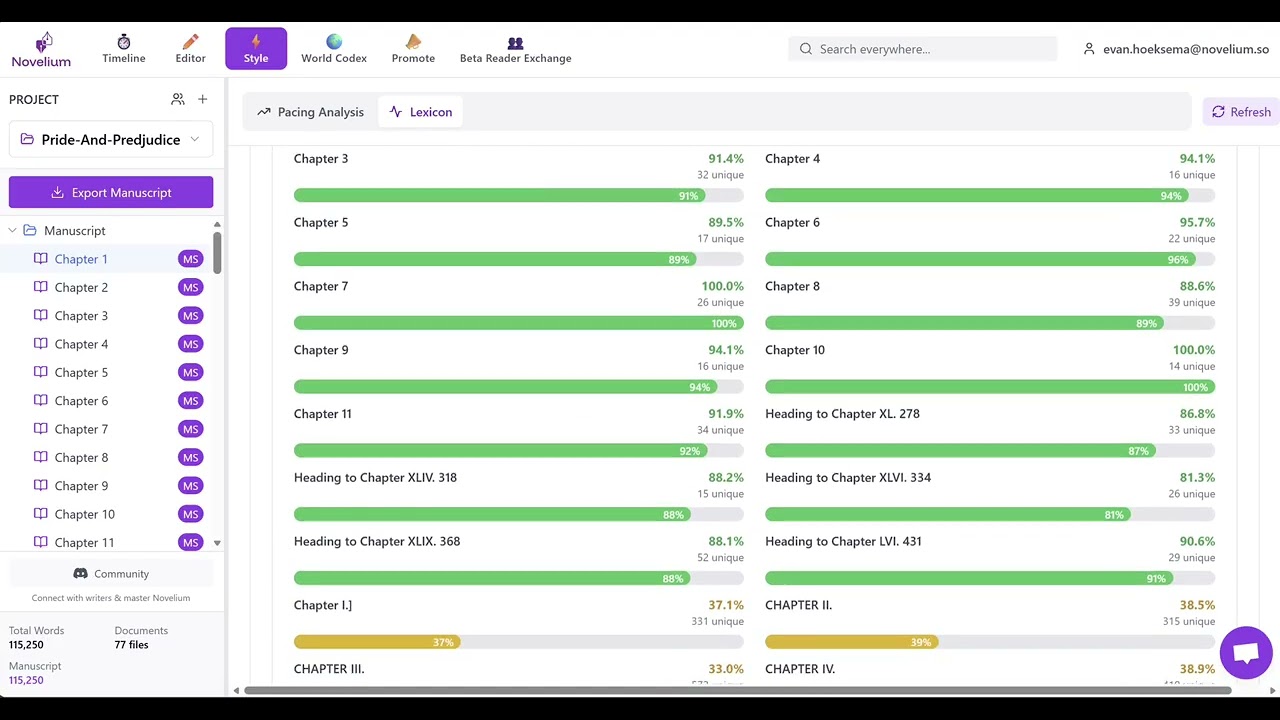Select Heading to Chapter XLIX. 368
The image size is (1280, 720).
pos(377,542)
